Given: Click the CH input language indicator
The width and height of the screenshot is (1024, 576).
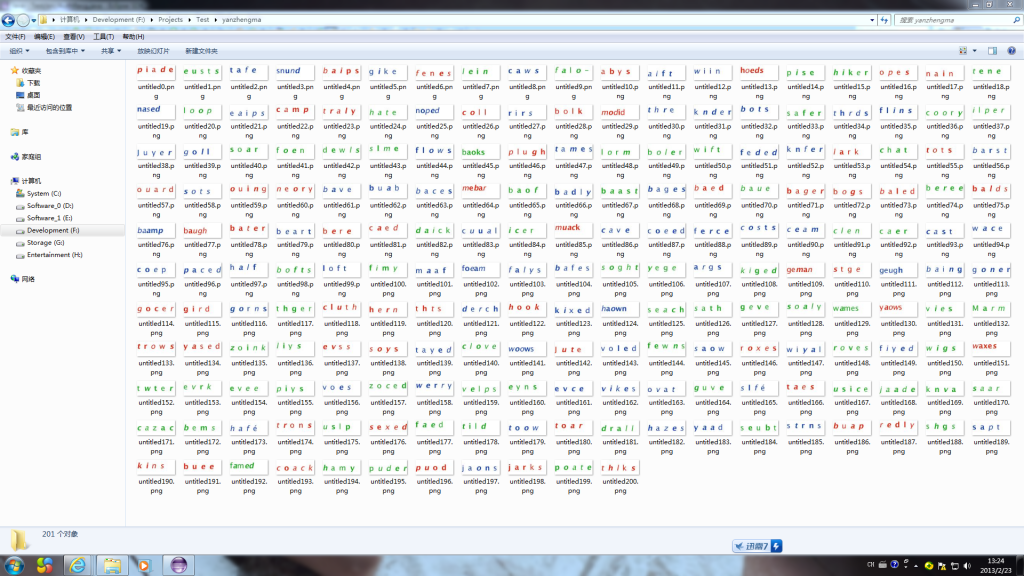Looking at the screenshot, I should [x=871, y=565].
